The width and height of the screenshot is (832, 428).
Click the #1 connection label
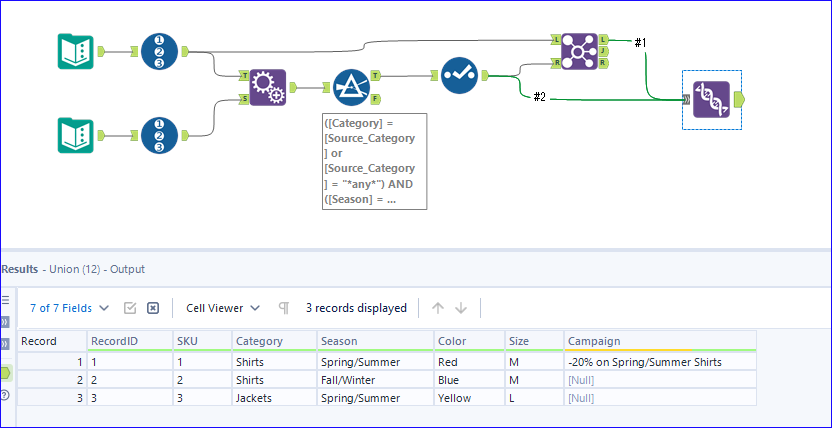(x=640, y=43)
